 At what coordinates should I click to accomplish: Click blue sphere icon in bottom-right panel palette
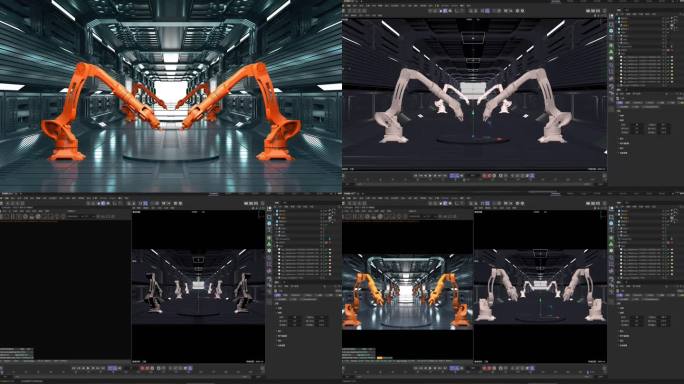point(612,223)
